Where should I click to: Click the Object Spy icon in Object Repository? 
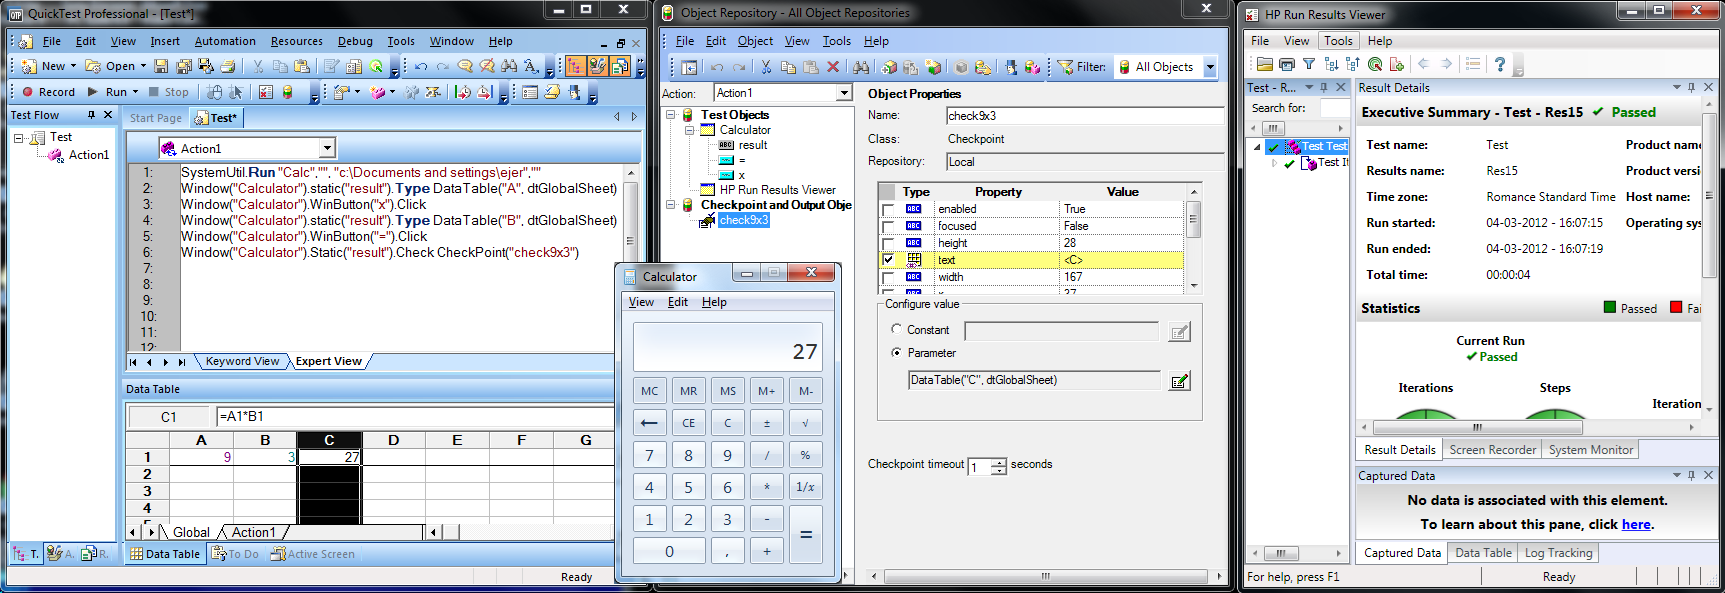pos(1012,67)
